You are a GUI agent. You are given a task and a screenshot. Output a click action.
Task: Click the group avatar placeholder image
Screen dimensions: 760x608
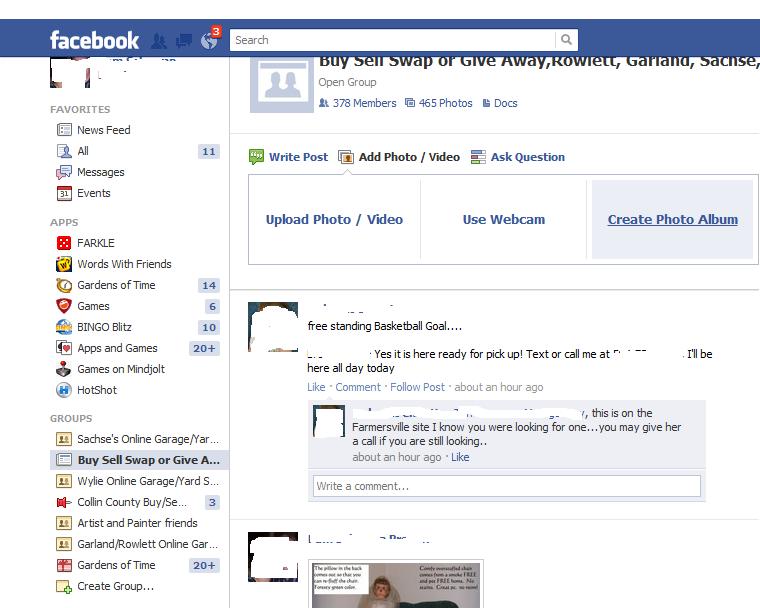[x=282, y=84]
